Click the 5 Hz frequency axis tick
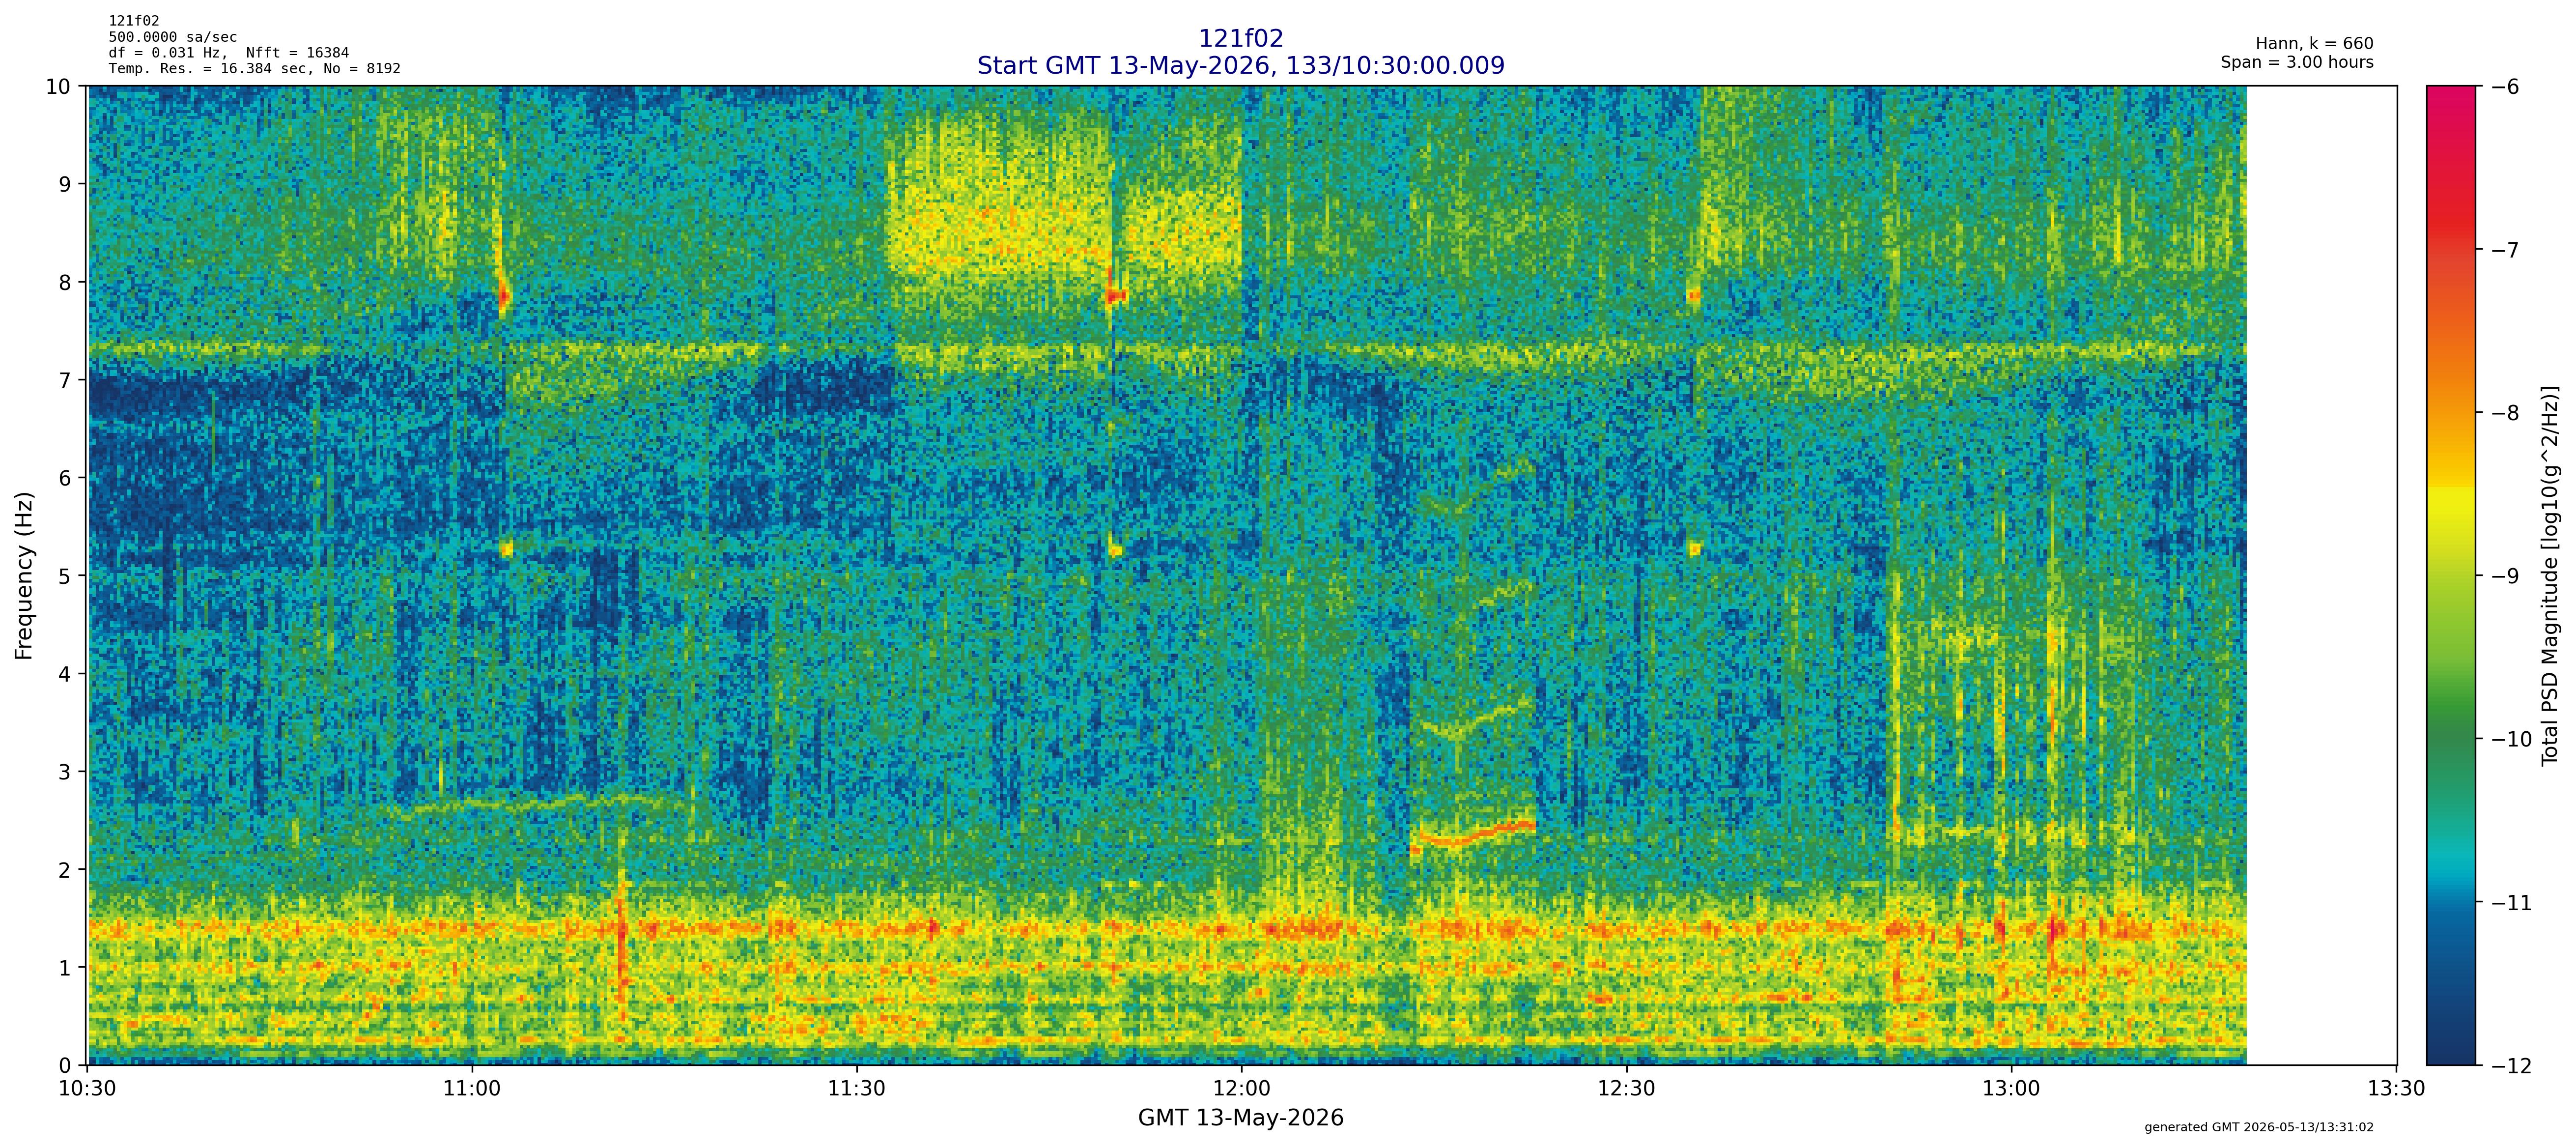The height and width of the screenshot is (1148, 2576). point(65,576)
